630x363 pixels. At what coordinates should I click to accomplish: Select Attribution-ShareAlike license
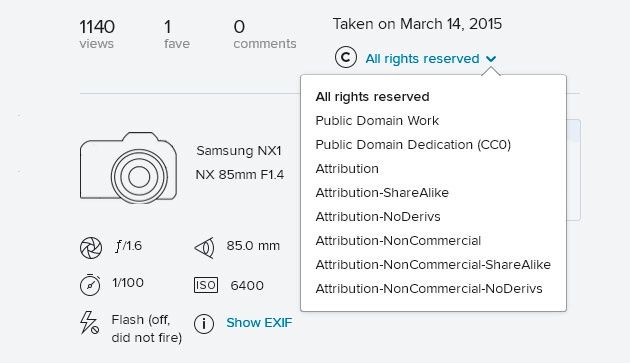(382, 193)
